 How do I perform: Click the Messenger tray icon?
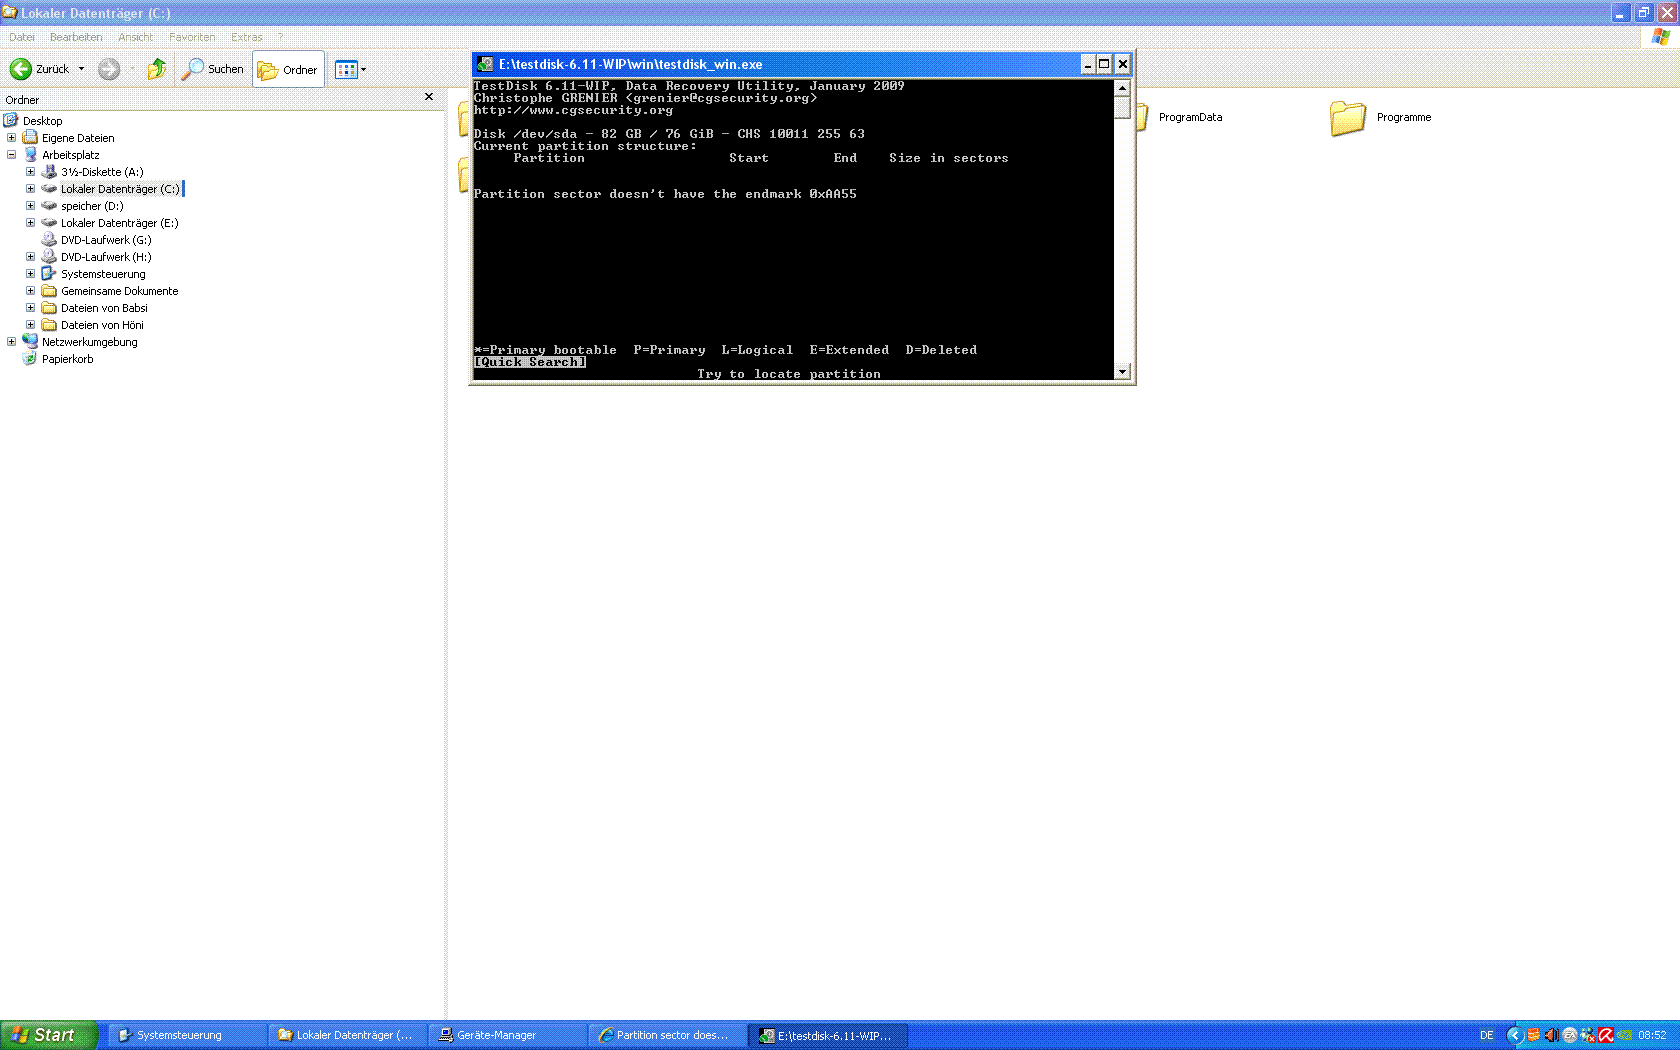(x=1588, y=1035)
